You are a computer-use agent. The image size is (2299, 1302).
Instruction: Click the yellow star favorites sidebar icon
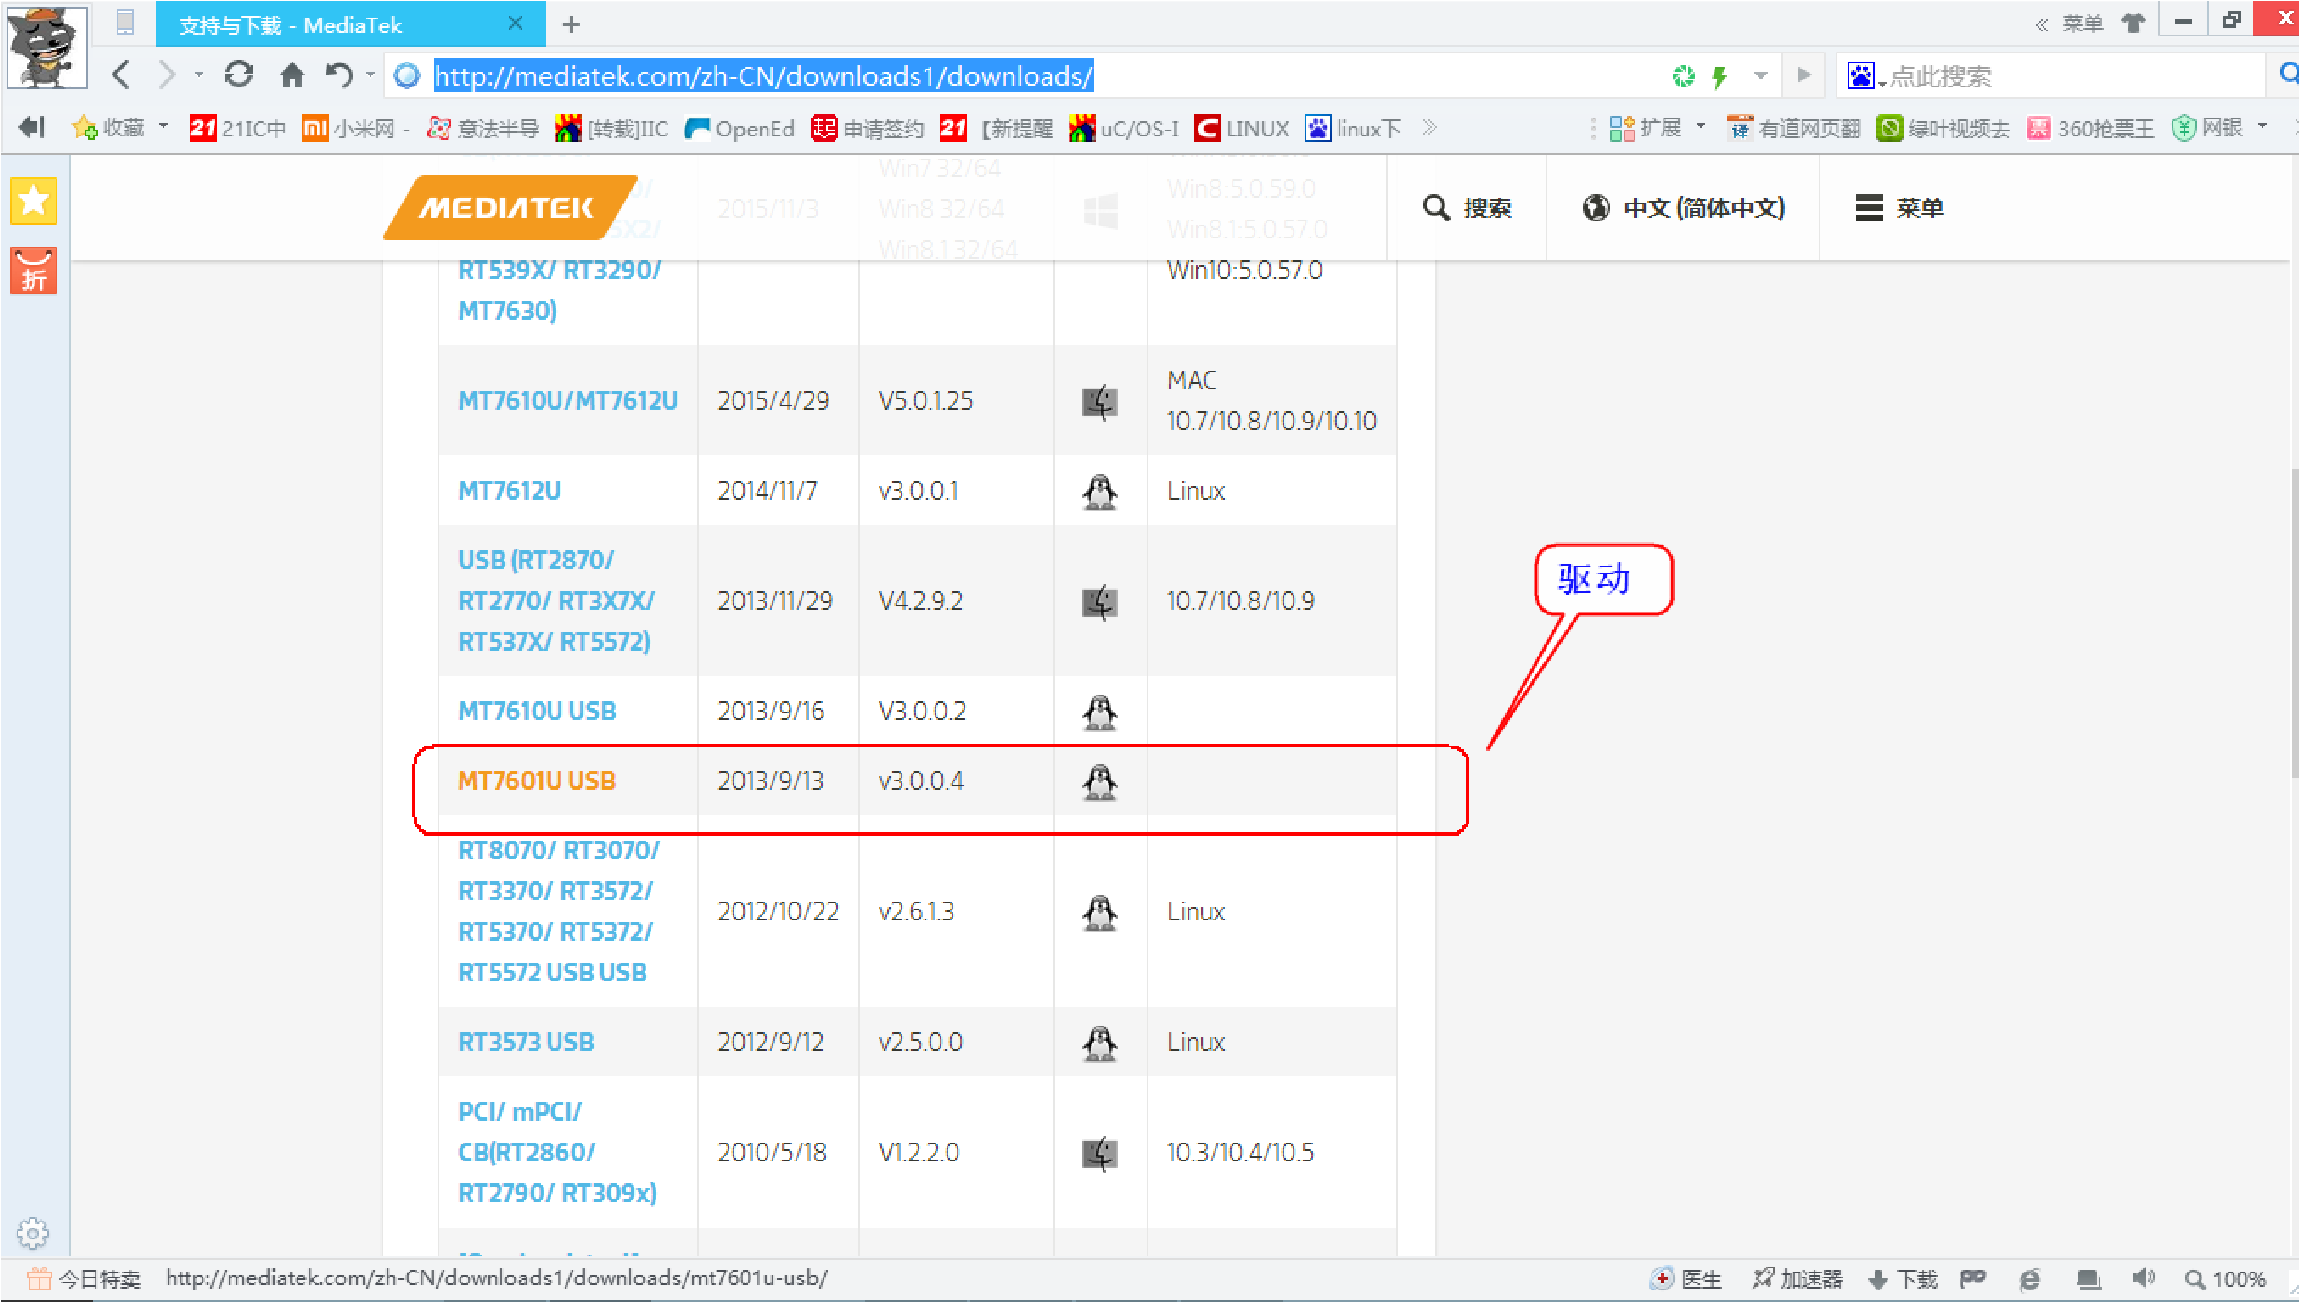coord(34,202)
